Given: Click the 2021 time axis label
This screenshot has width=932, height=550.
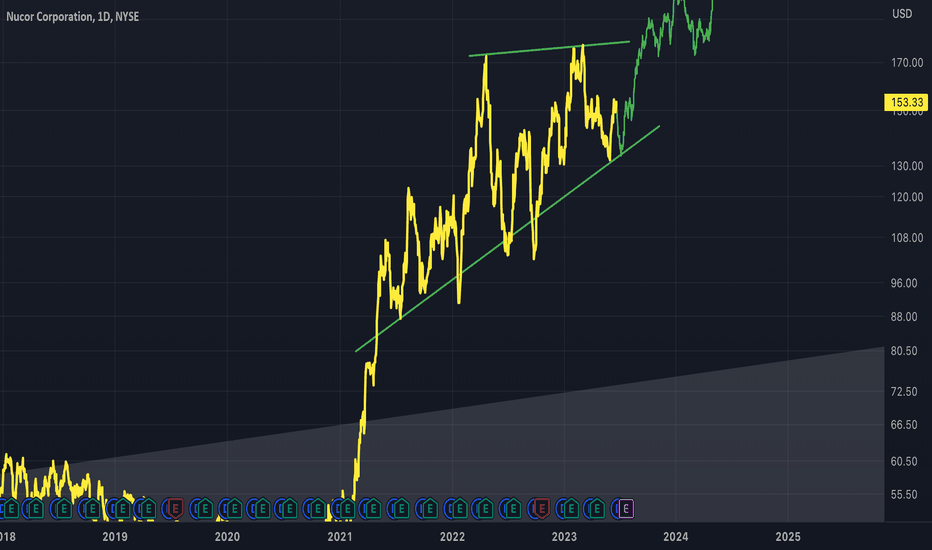Looking at the screenshot, I should (339, 537).
